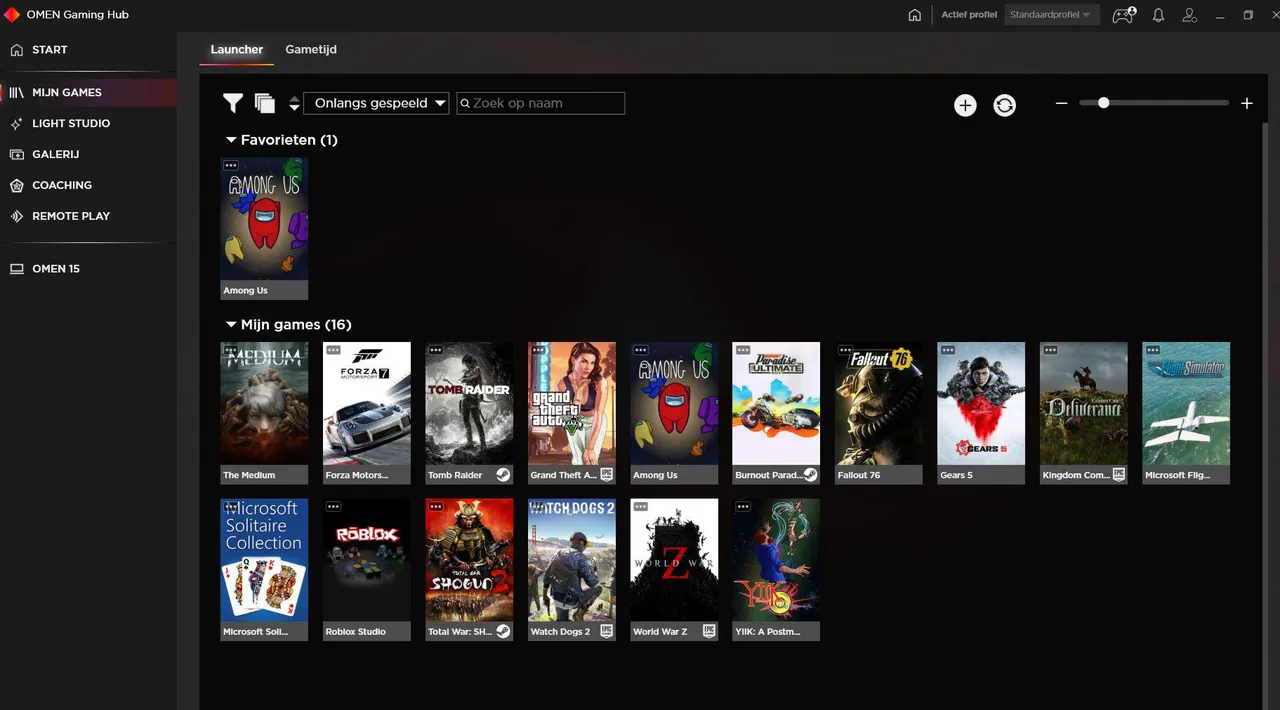Select the Among Us cover in Favorieten
The height and width of the screenshot is (710, 1280).
264,219
